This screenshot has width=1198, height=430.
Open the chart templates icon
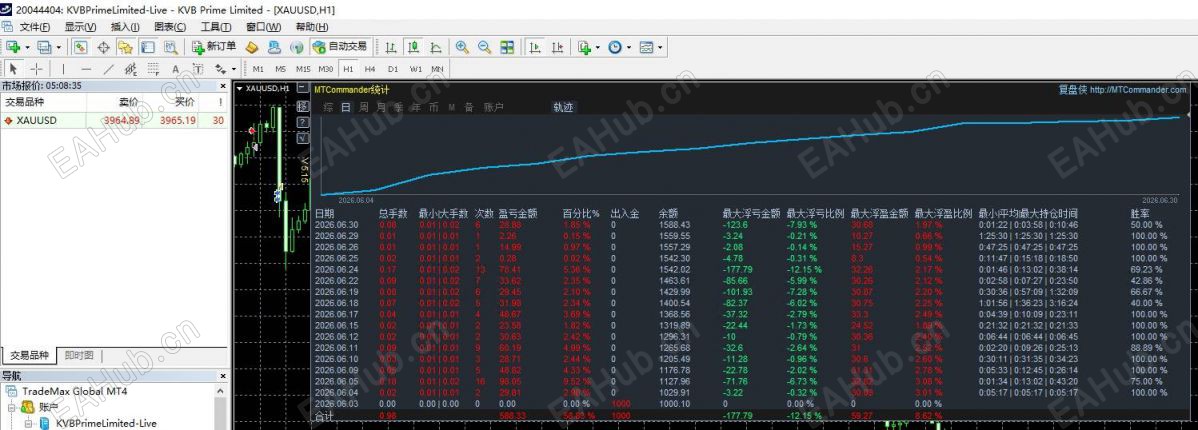click(x=647, y=47)
